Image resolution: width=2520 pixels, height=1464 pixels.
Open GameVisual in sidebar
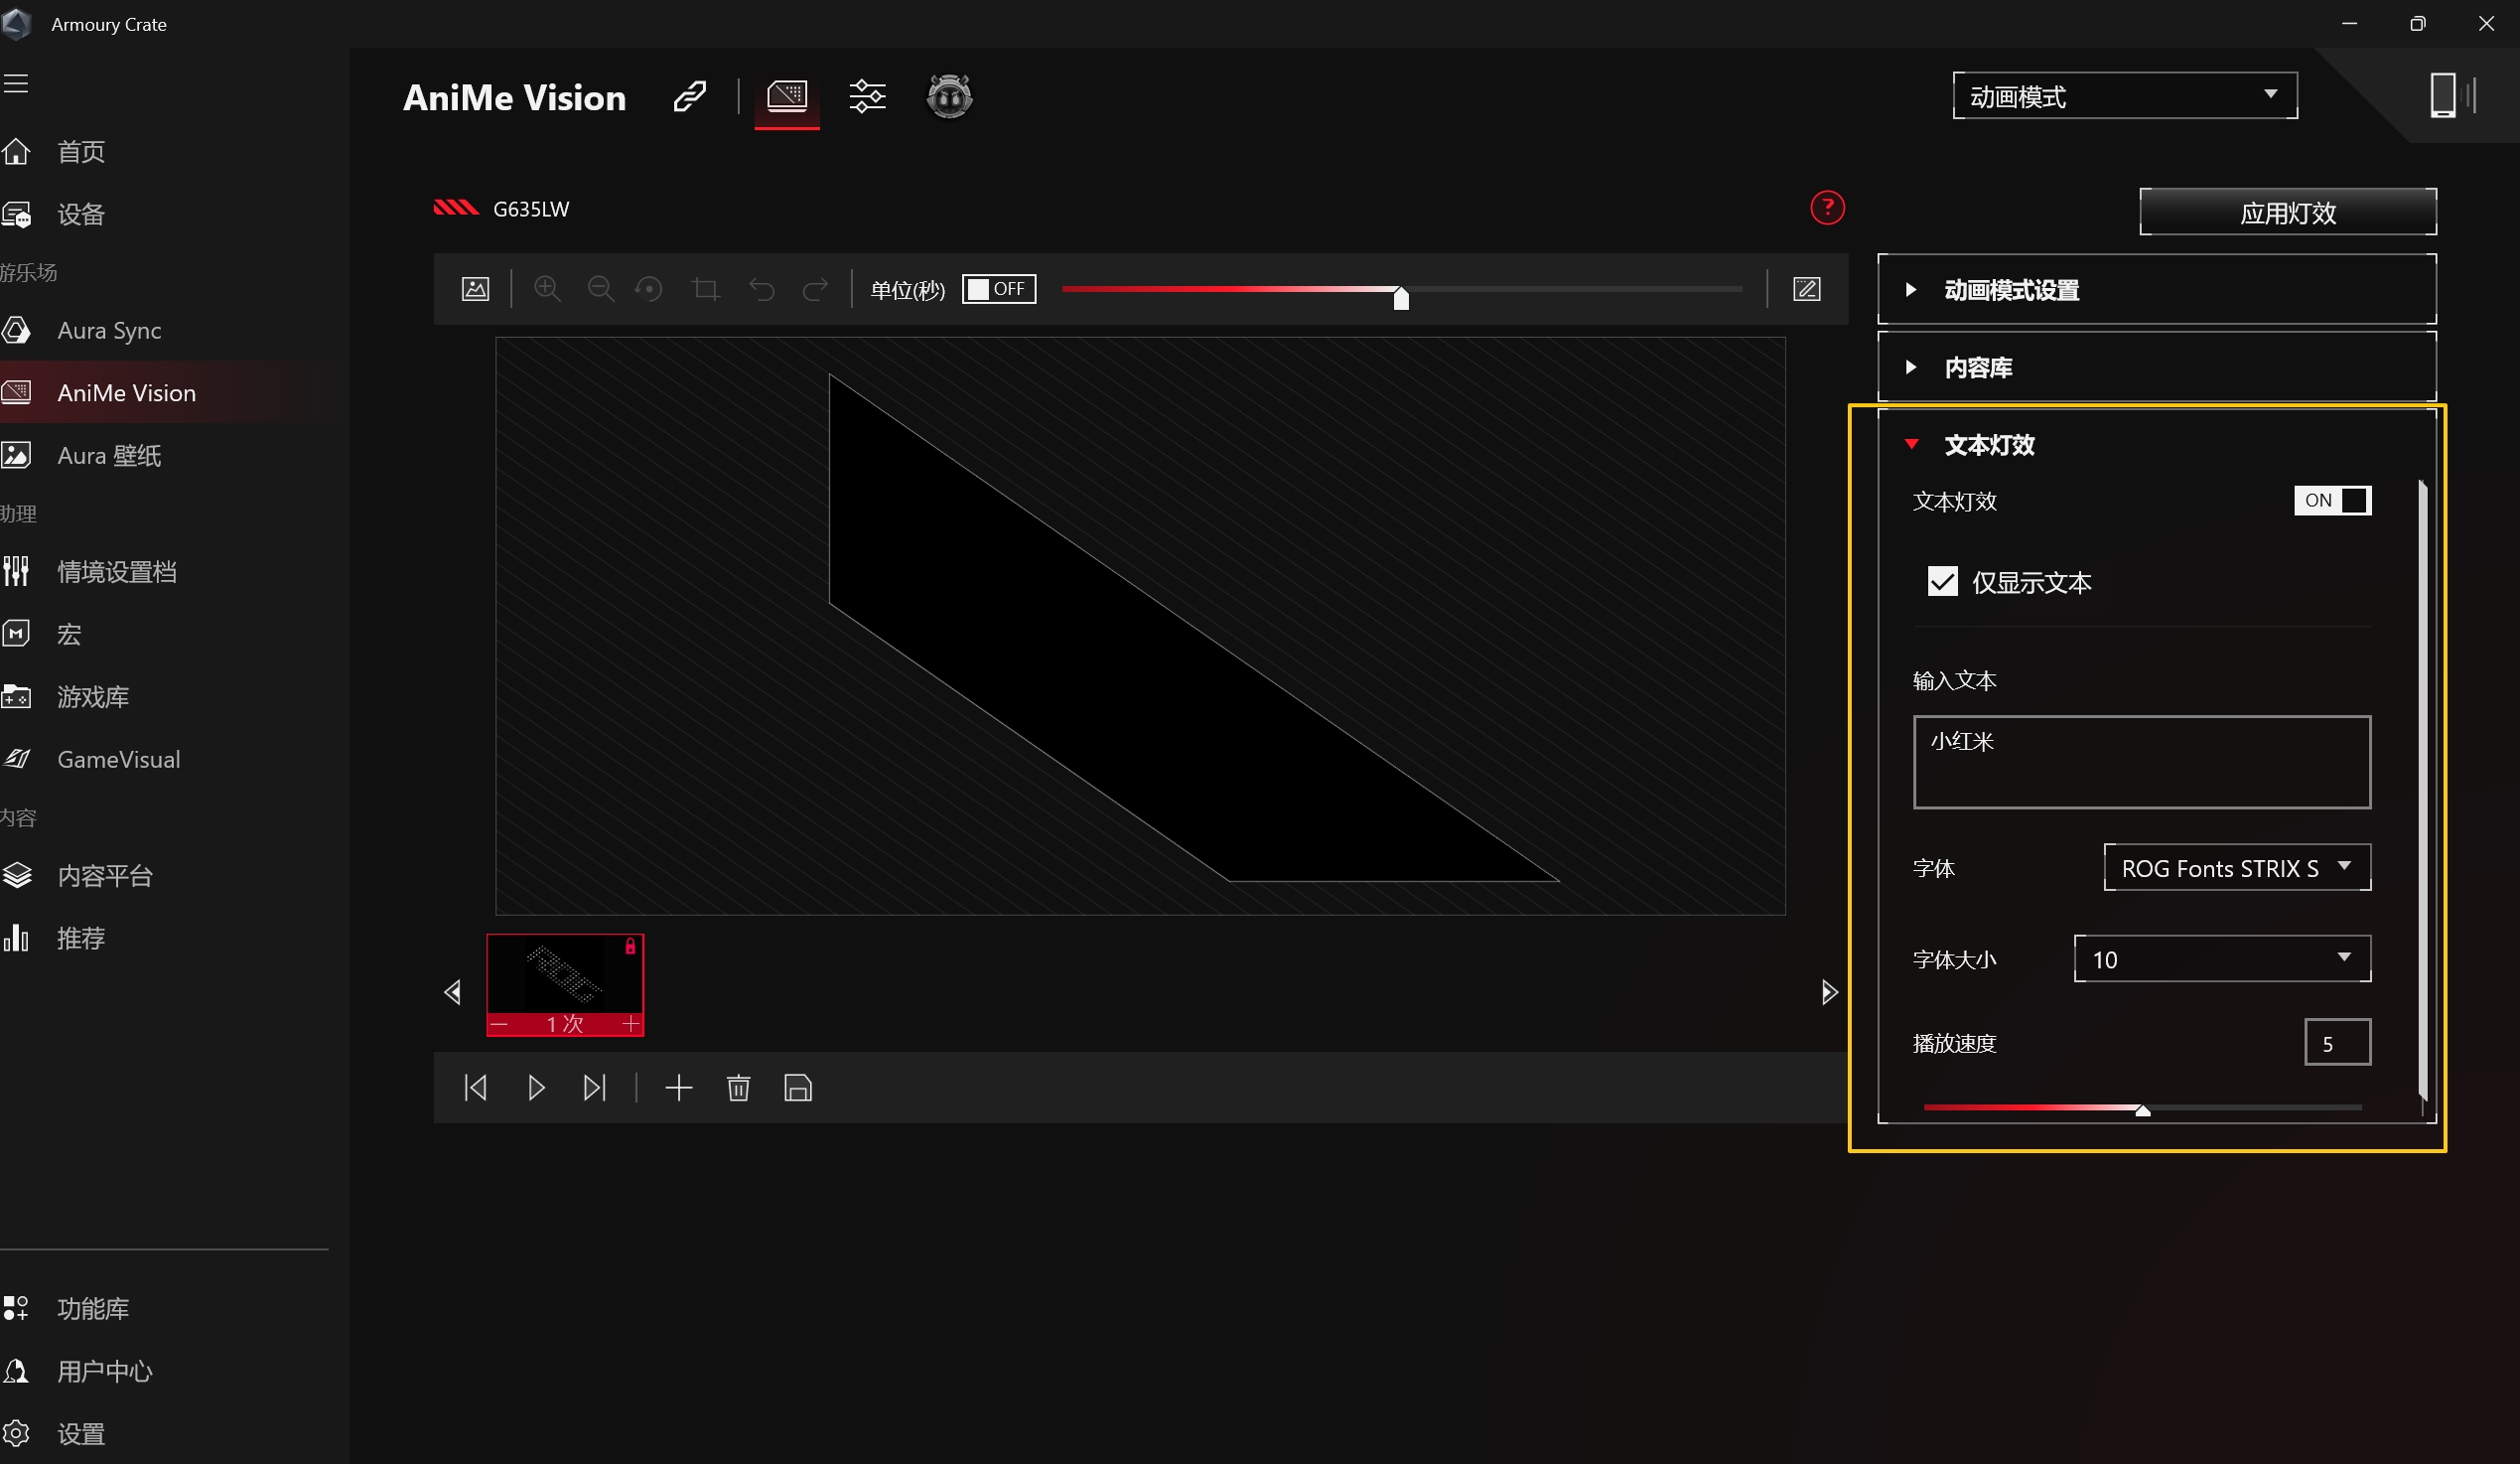pos(118,759)
